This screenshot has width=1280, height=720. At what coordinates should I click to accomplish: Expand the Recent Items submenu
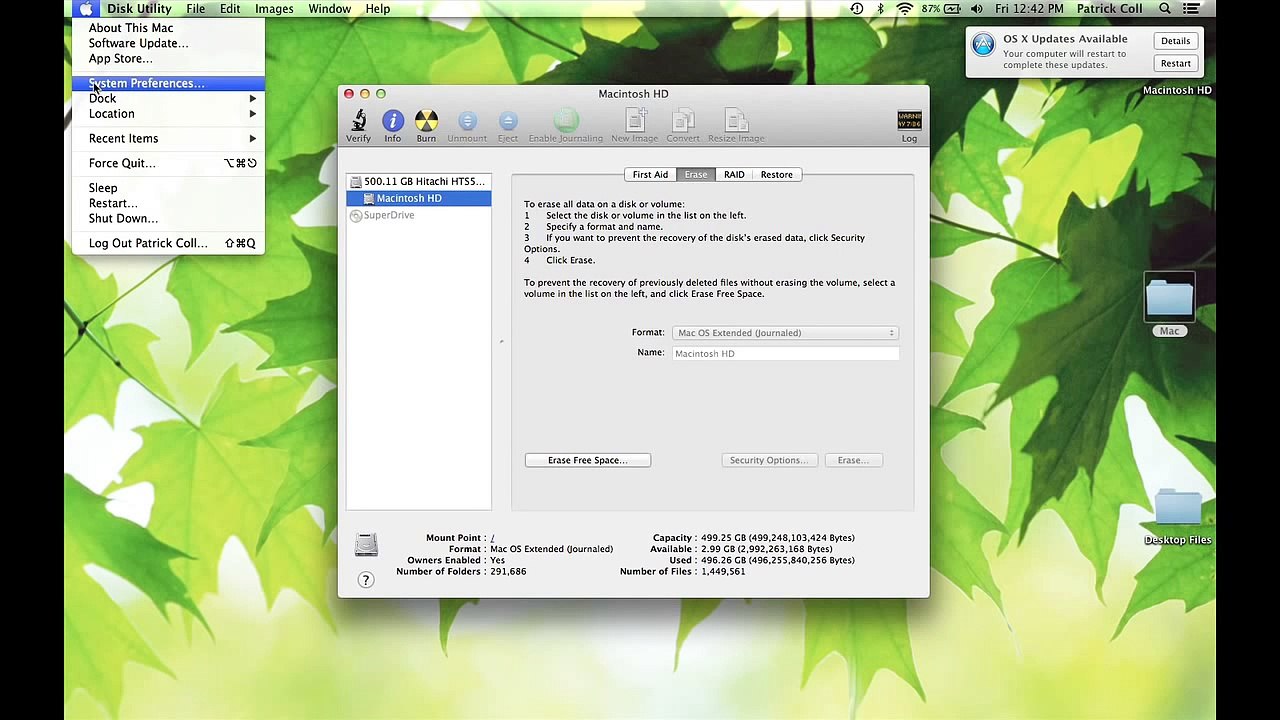(x=168, y=138)
